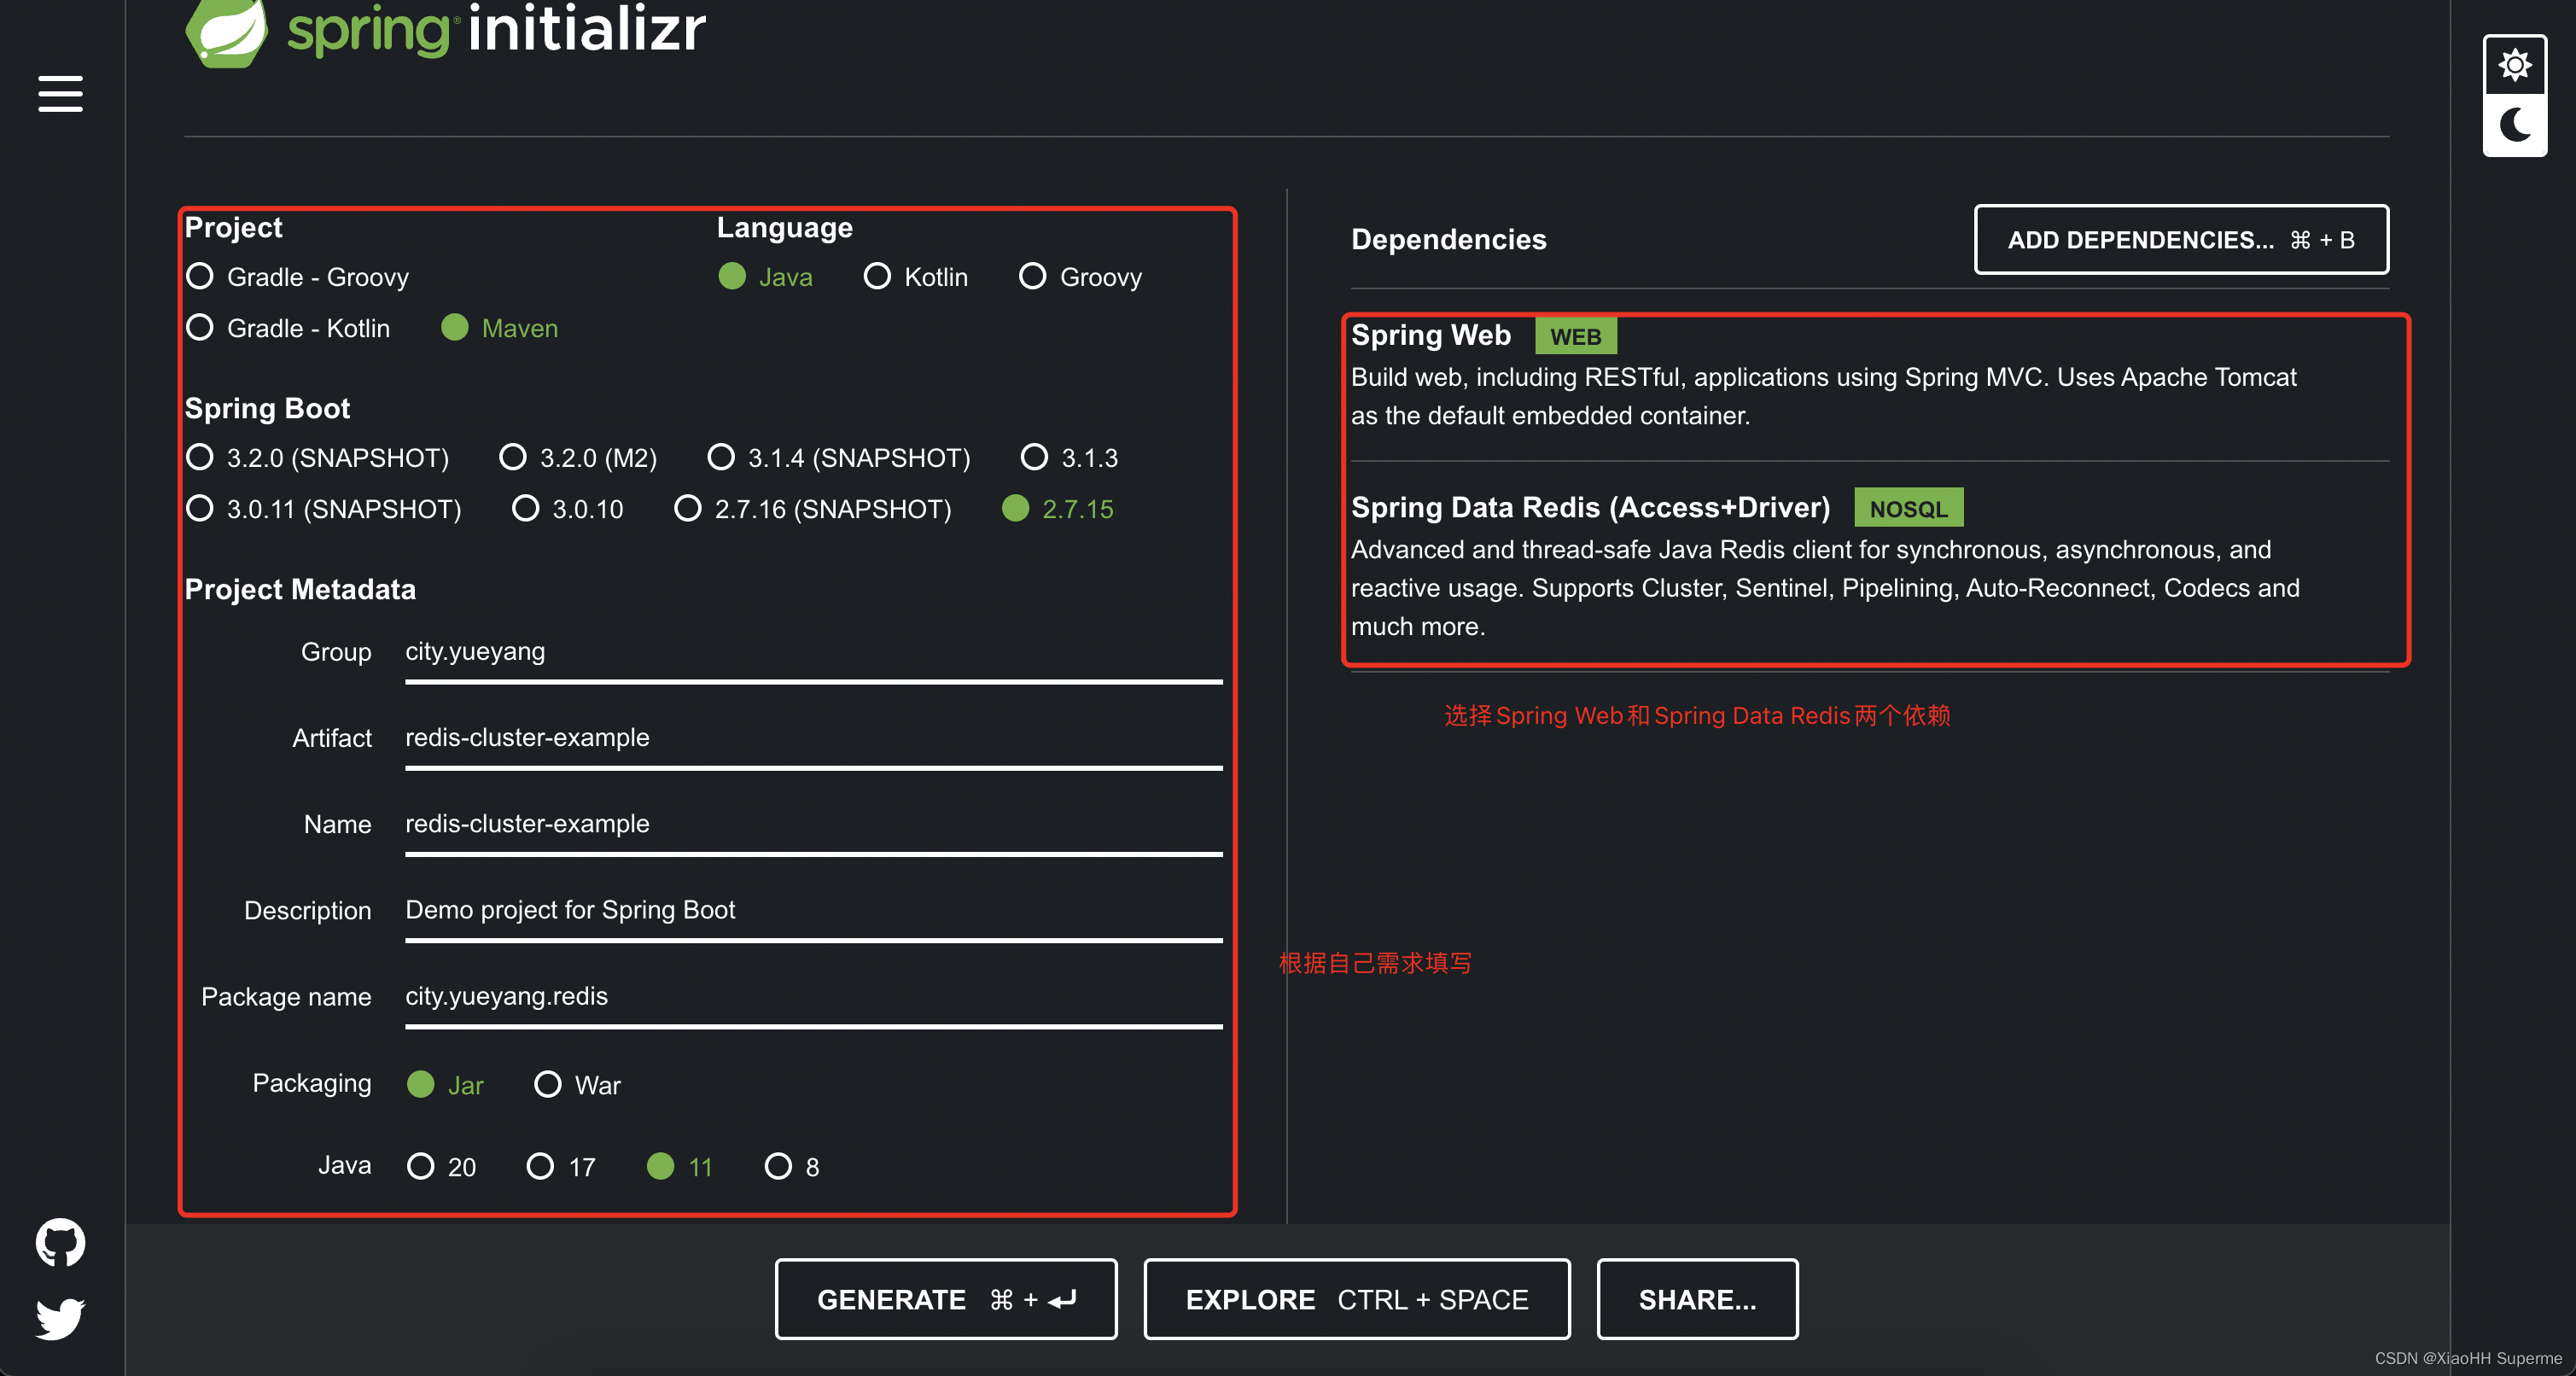Image resolution: width=2576 pixels, height=1376 pixels.
Task: Click the NOSQL category tag
Action: point(1908,508)
